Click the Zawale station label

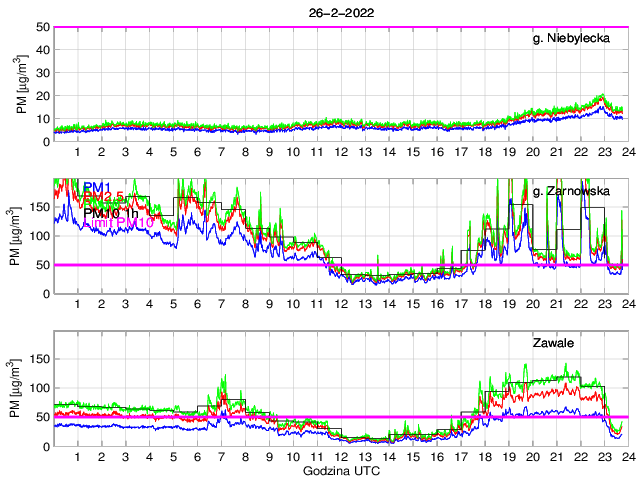pyautogui.click(x=554, y=343)
